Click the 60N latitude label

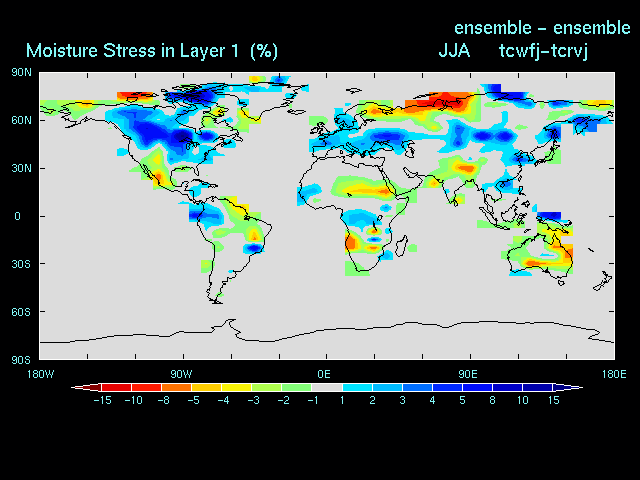[21, 120]
